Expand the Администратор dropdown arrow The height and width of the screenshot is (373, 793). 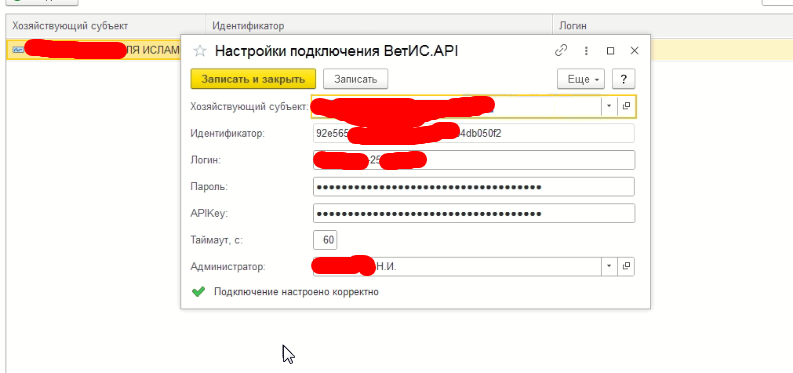tap(609, 266)
